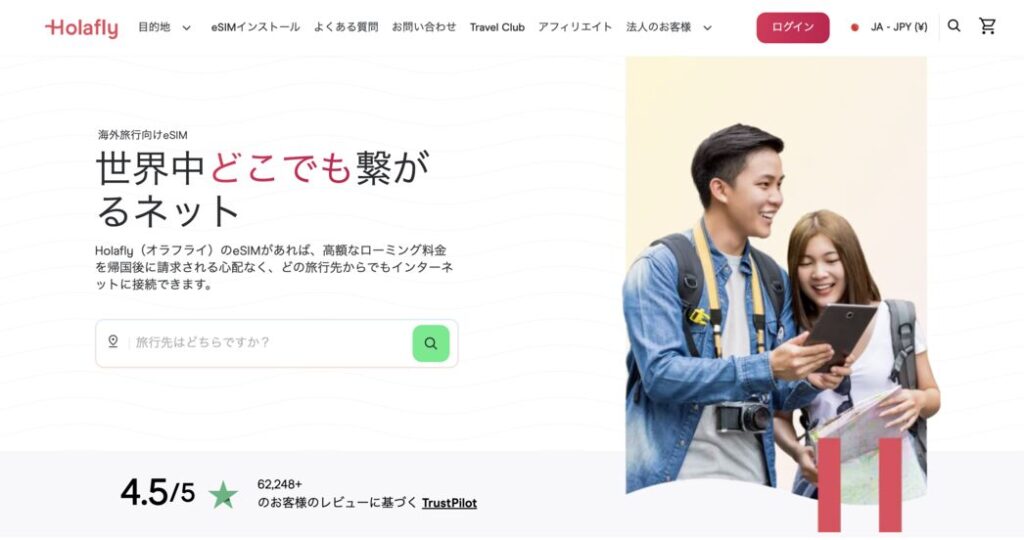Screen dimensions: 1024x540
Task: Open the eSIMインストール menu item
Action: (255, 27)
